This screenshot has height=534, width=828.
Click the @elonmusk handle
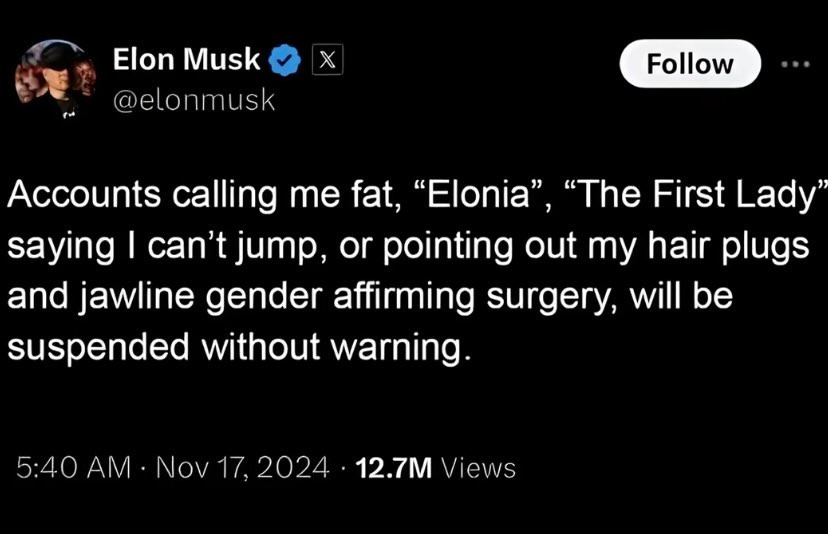194,100
